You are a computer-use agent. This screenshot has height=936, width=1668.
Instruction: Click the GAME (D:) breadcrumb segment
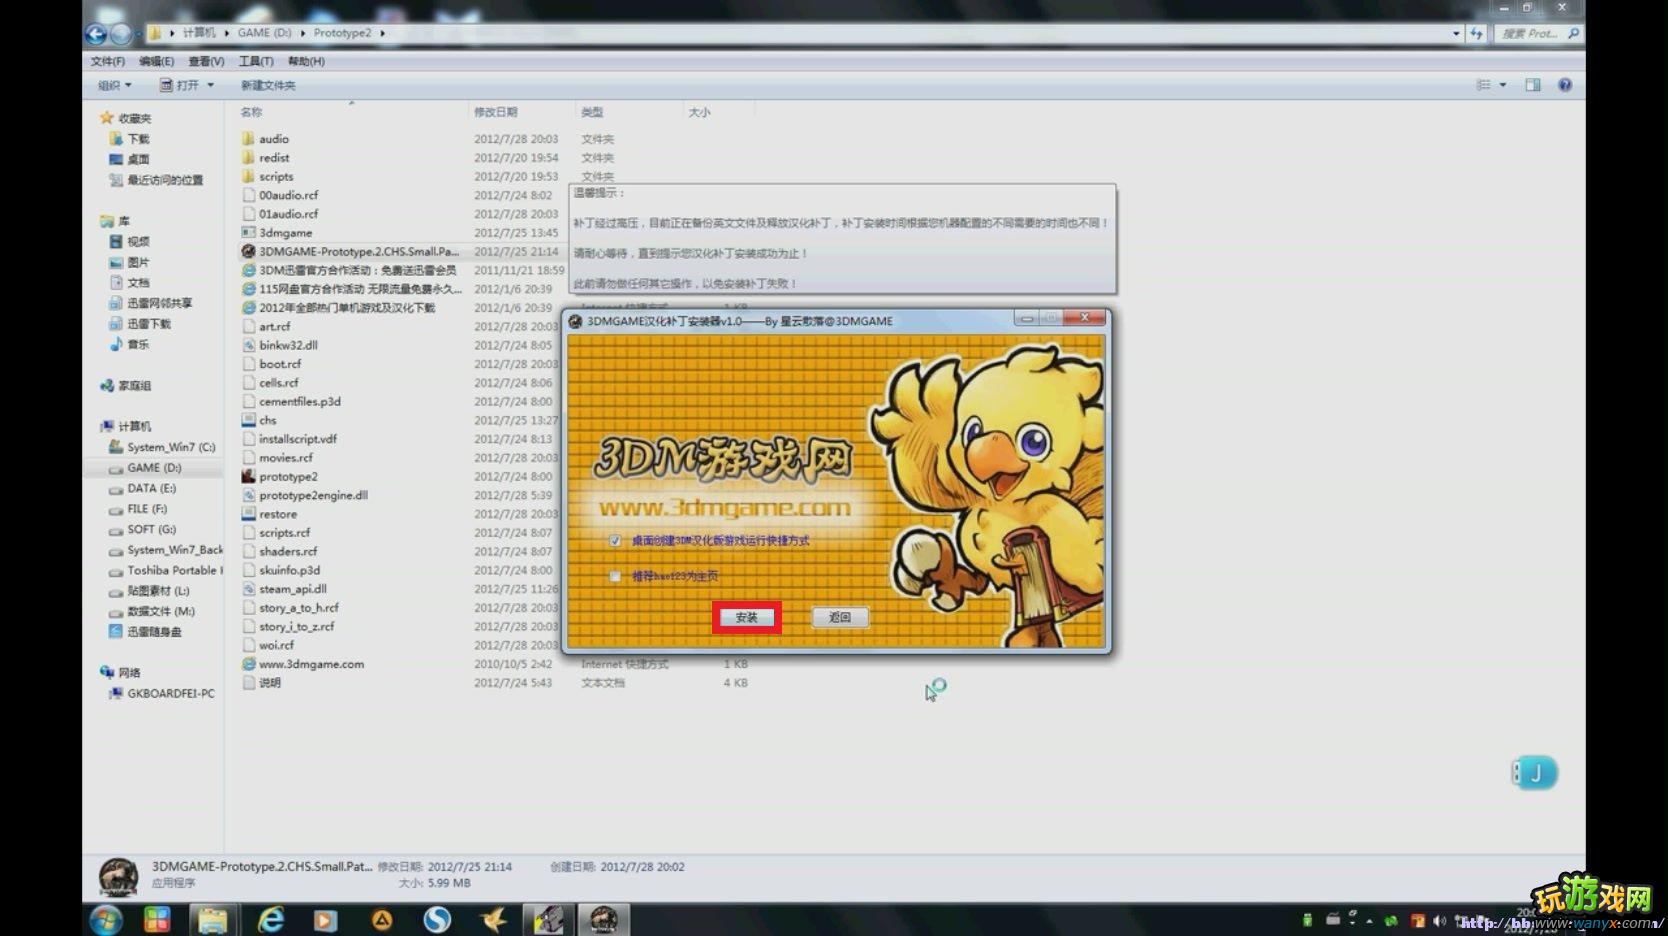(x=264, y=33)
